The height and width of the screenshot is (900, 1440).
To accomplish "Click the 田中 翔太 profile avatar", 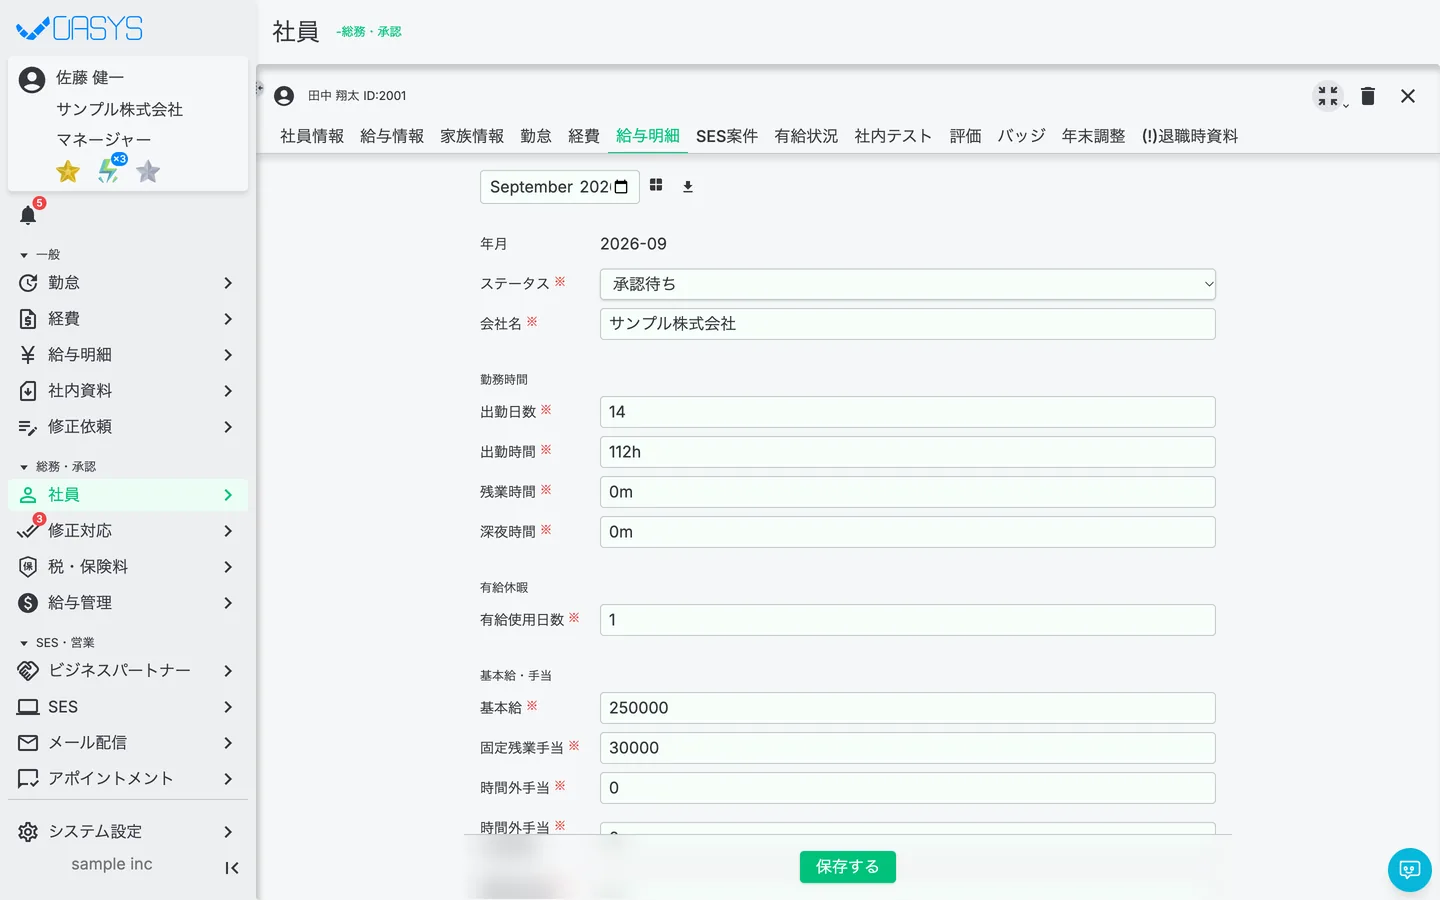I will (x=284, y=96).
